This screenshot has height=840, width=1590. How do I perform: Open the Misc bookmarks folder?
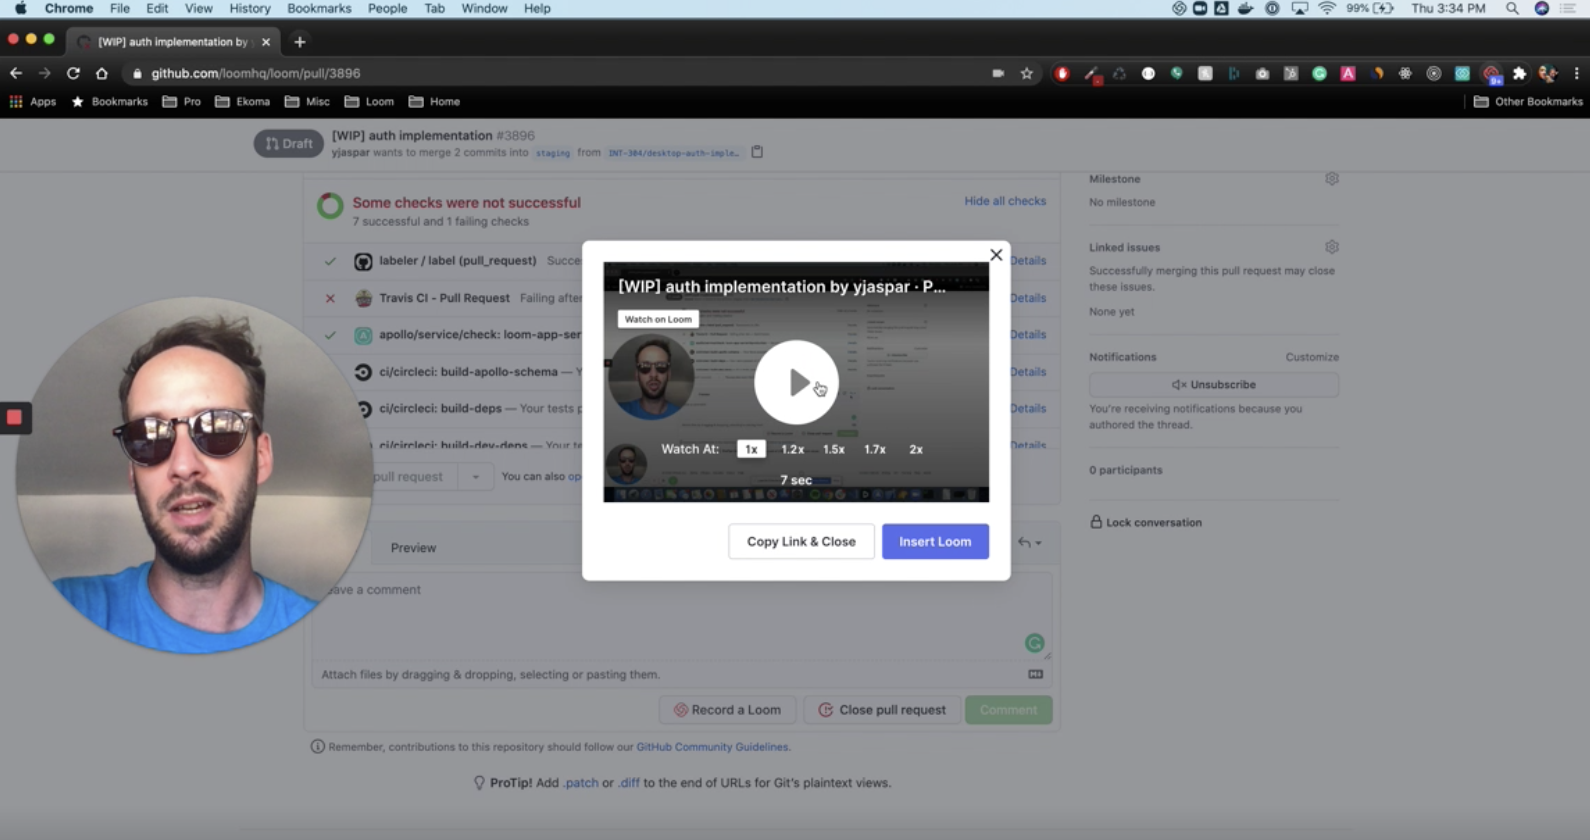click(x=307, y=101)
